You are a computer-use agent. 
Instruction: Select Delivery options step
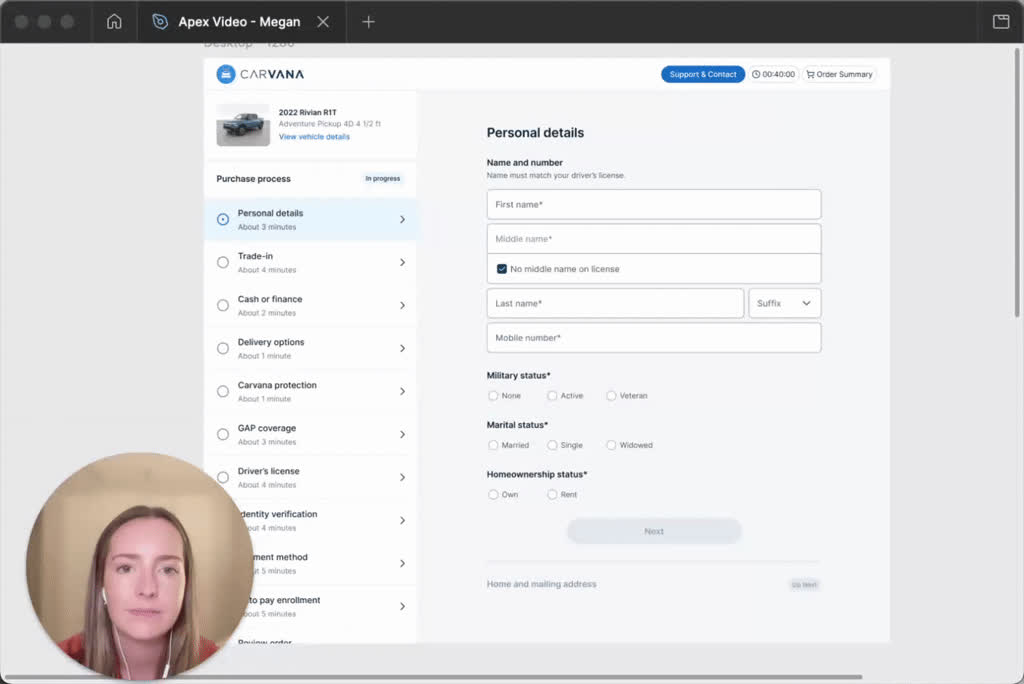click(311, 349)
